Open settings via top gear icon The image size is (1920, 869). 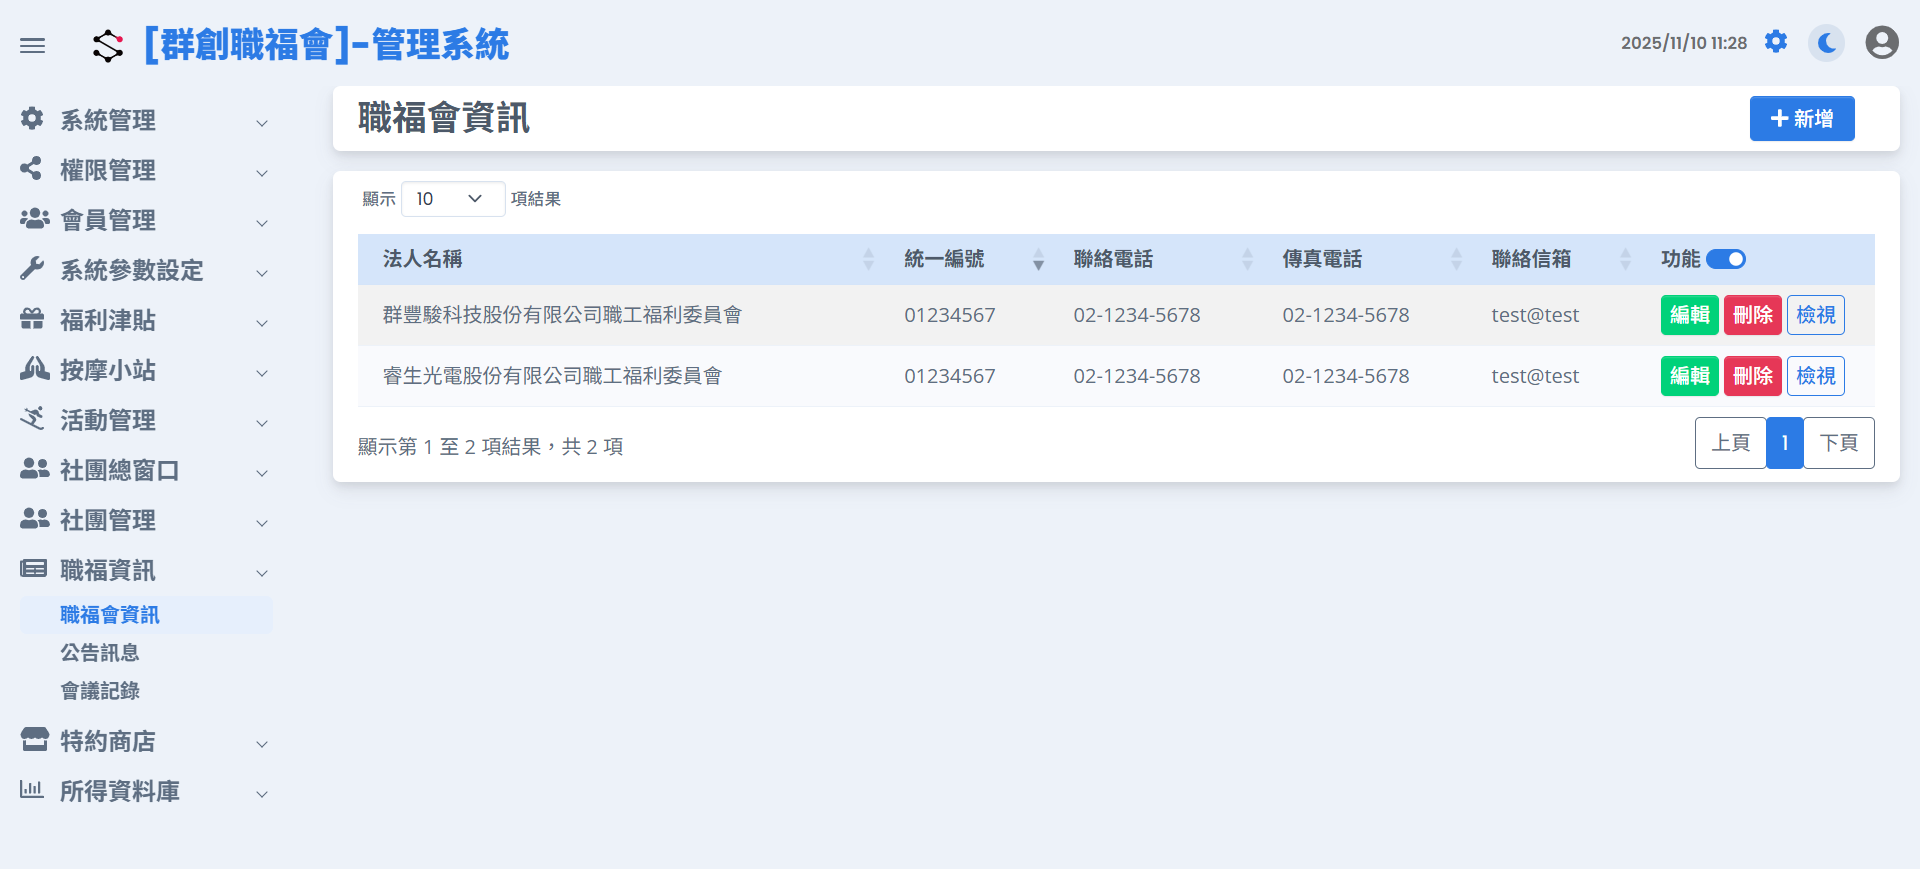pyautogui.click(x=1776, y=42)
